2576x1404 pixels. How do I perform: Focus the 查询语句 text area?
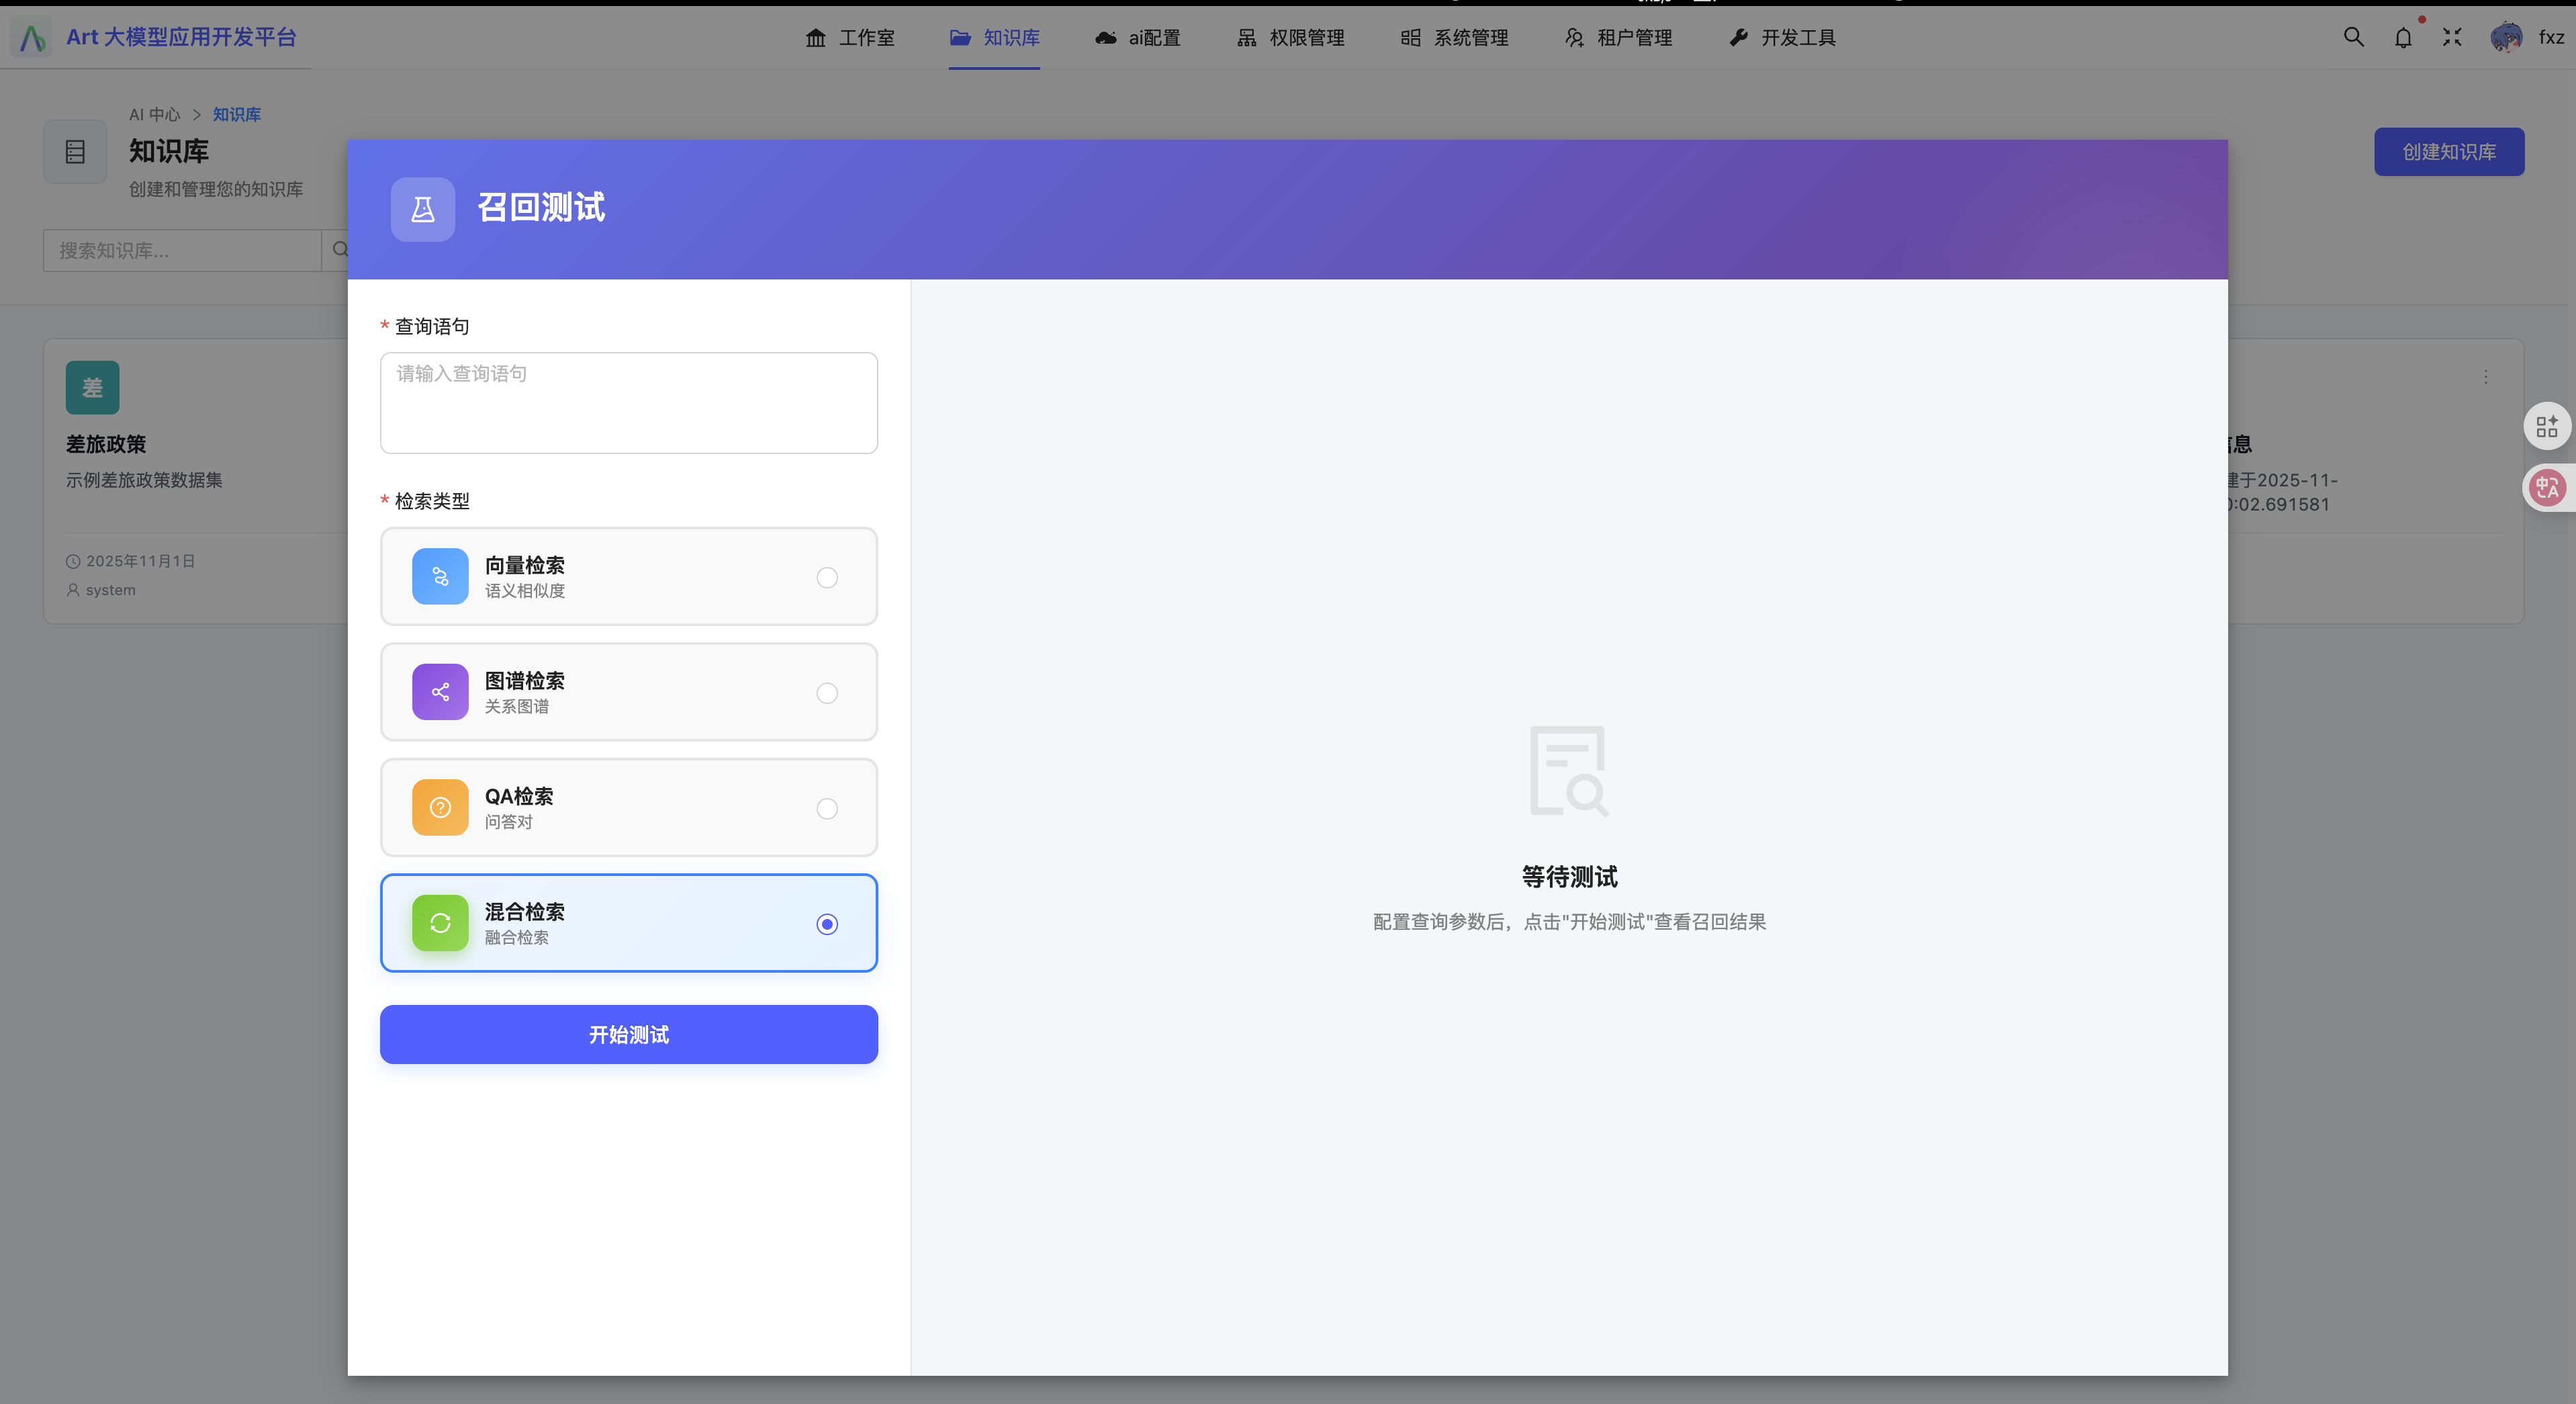coord(628,402)
